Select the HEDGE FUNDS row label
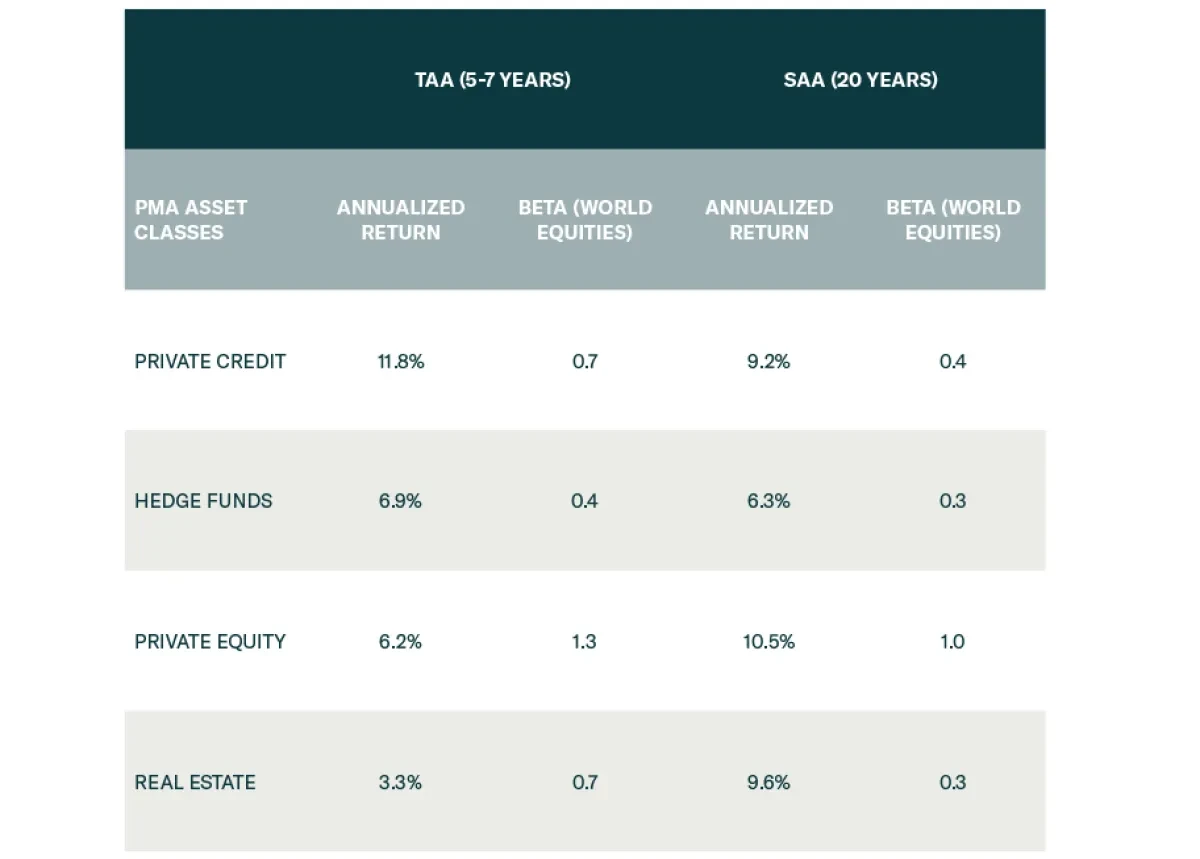The width and height of the screenshot is (1200, 859). (x=203, y=501)
